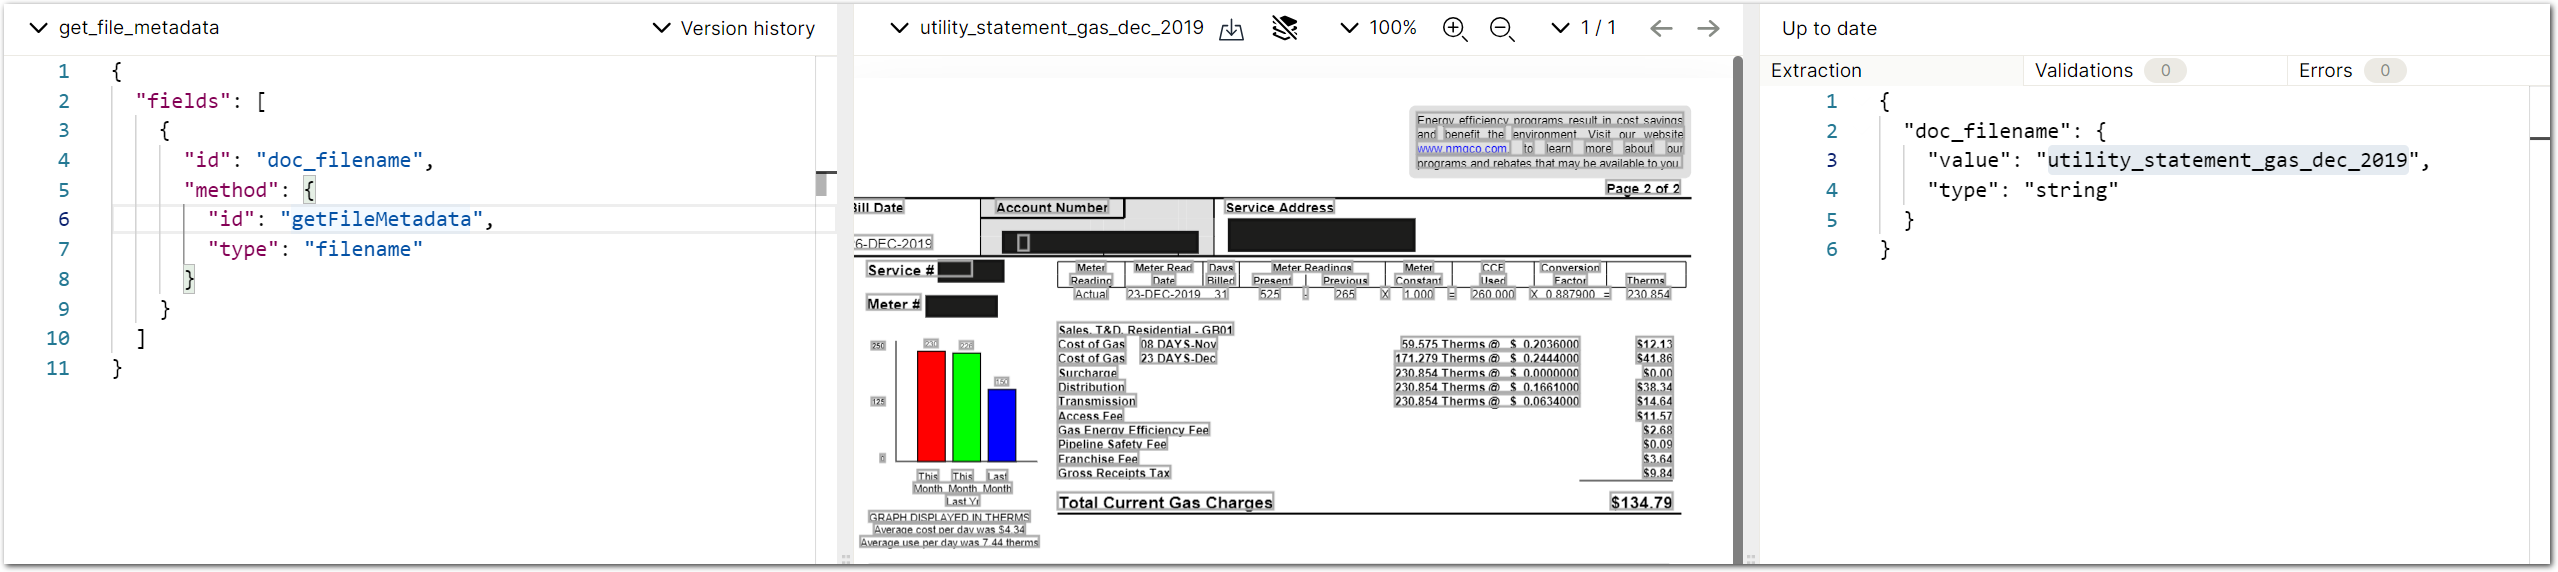Click the blue bar in the usage chart

(x=1002, y=424)
